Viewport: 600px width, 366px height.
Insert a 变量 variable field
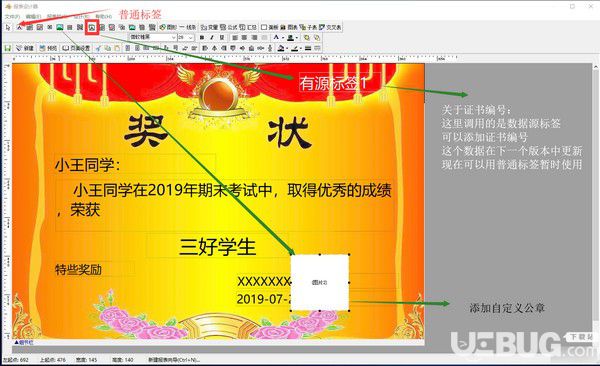(x=209, y=28)
